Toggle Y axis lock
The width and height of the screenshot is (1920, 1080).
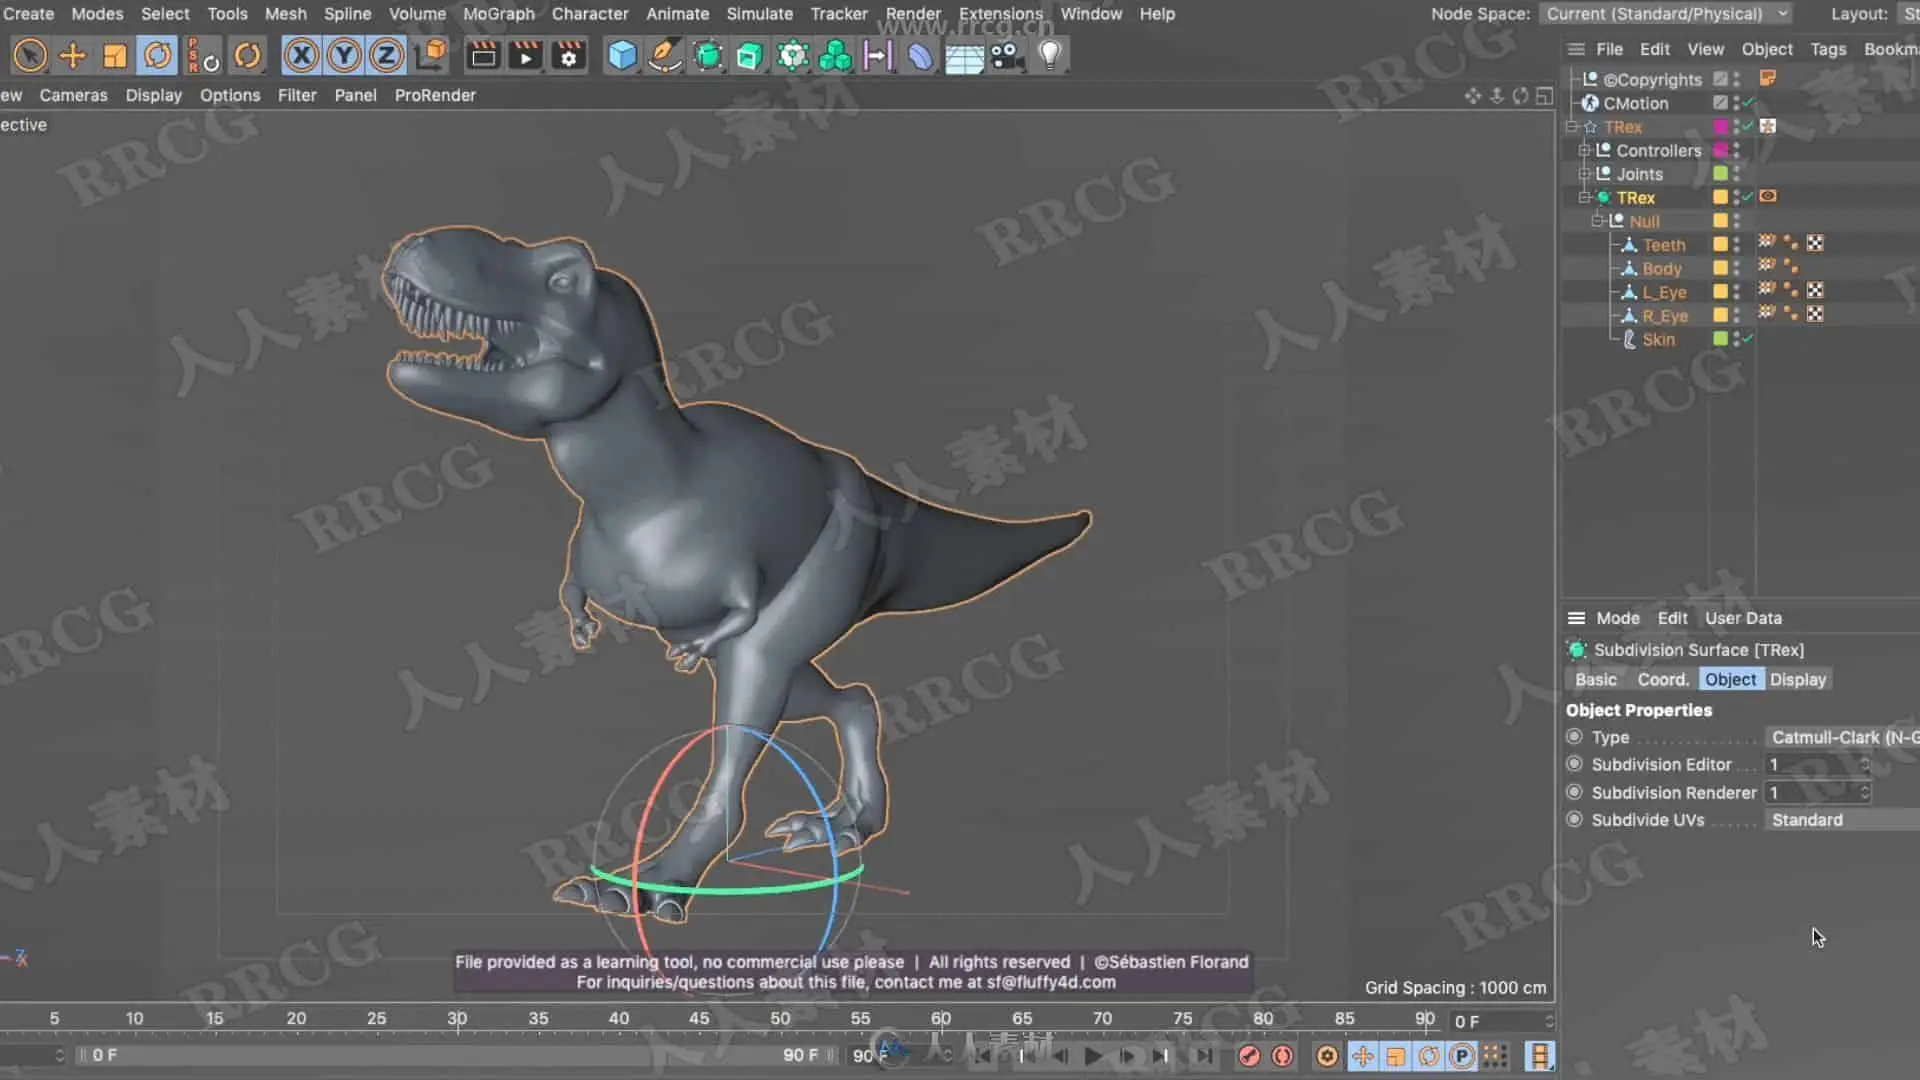tap(344, 55)
